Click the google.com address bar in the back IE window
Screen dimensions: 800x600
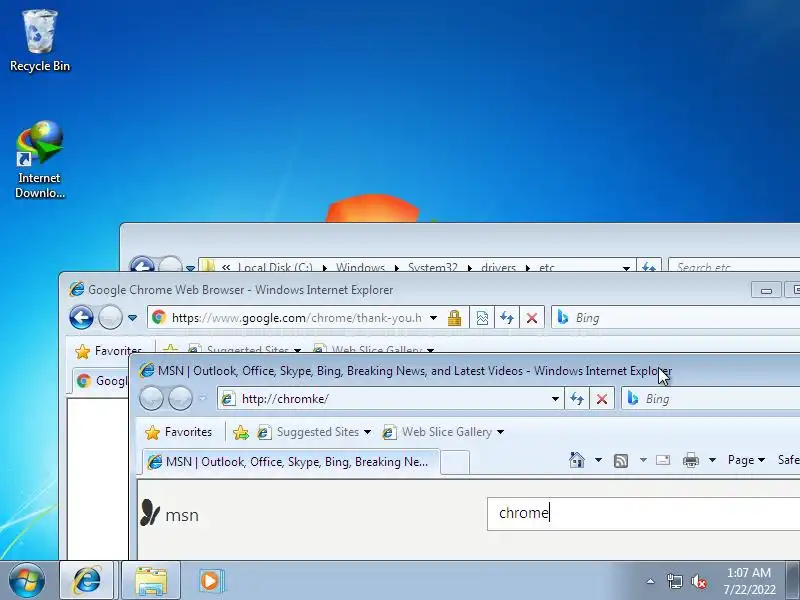(x=296, y=318)
